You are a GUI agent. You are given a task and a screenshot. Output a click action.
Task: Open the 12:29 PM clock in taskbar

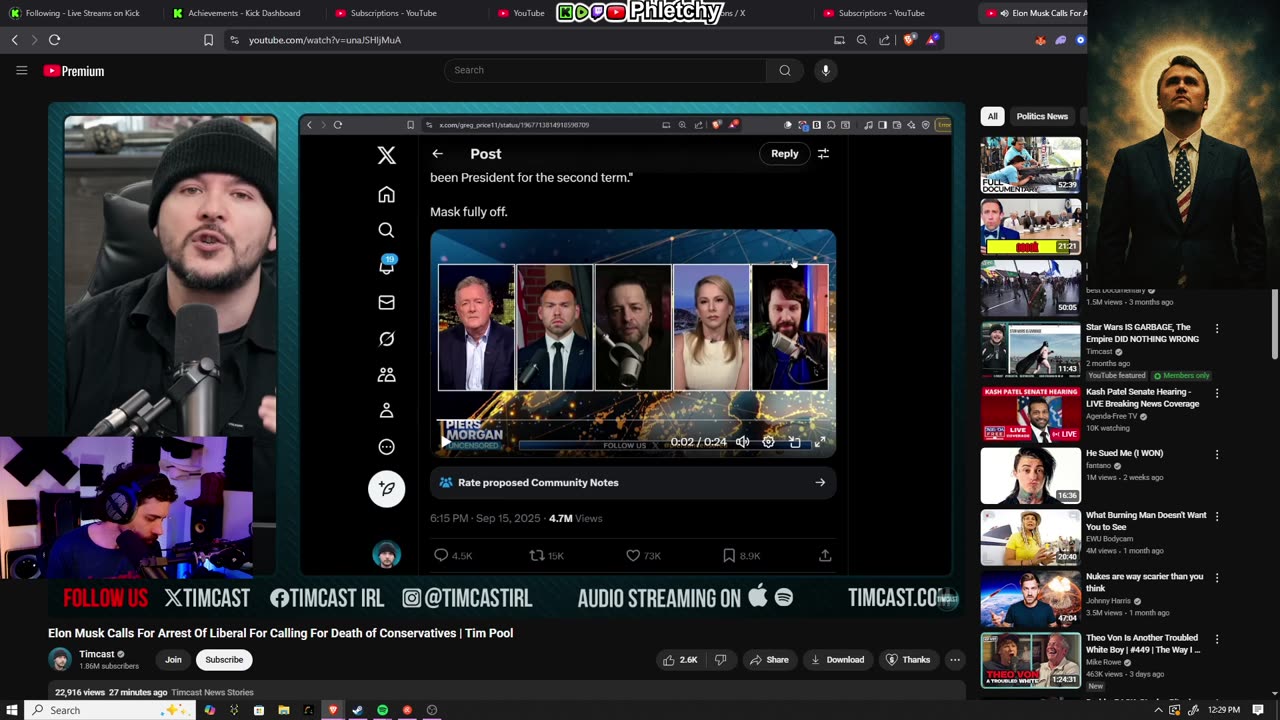[x=1224, y=710]
